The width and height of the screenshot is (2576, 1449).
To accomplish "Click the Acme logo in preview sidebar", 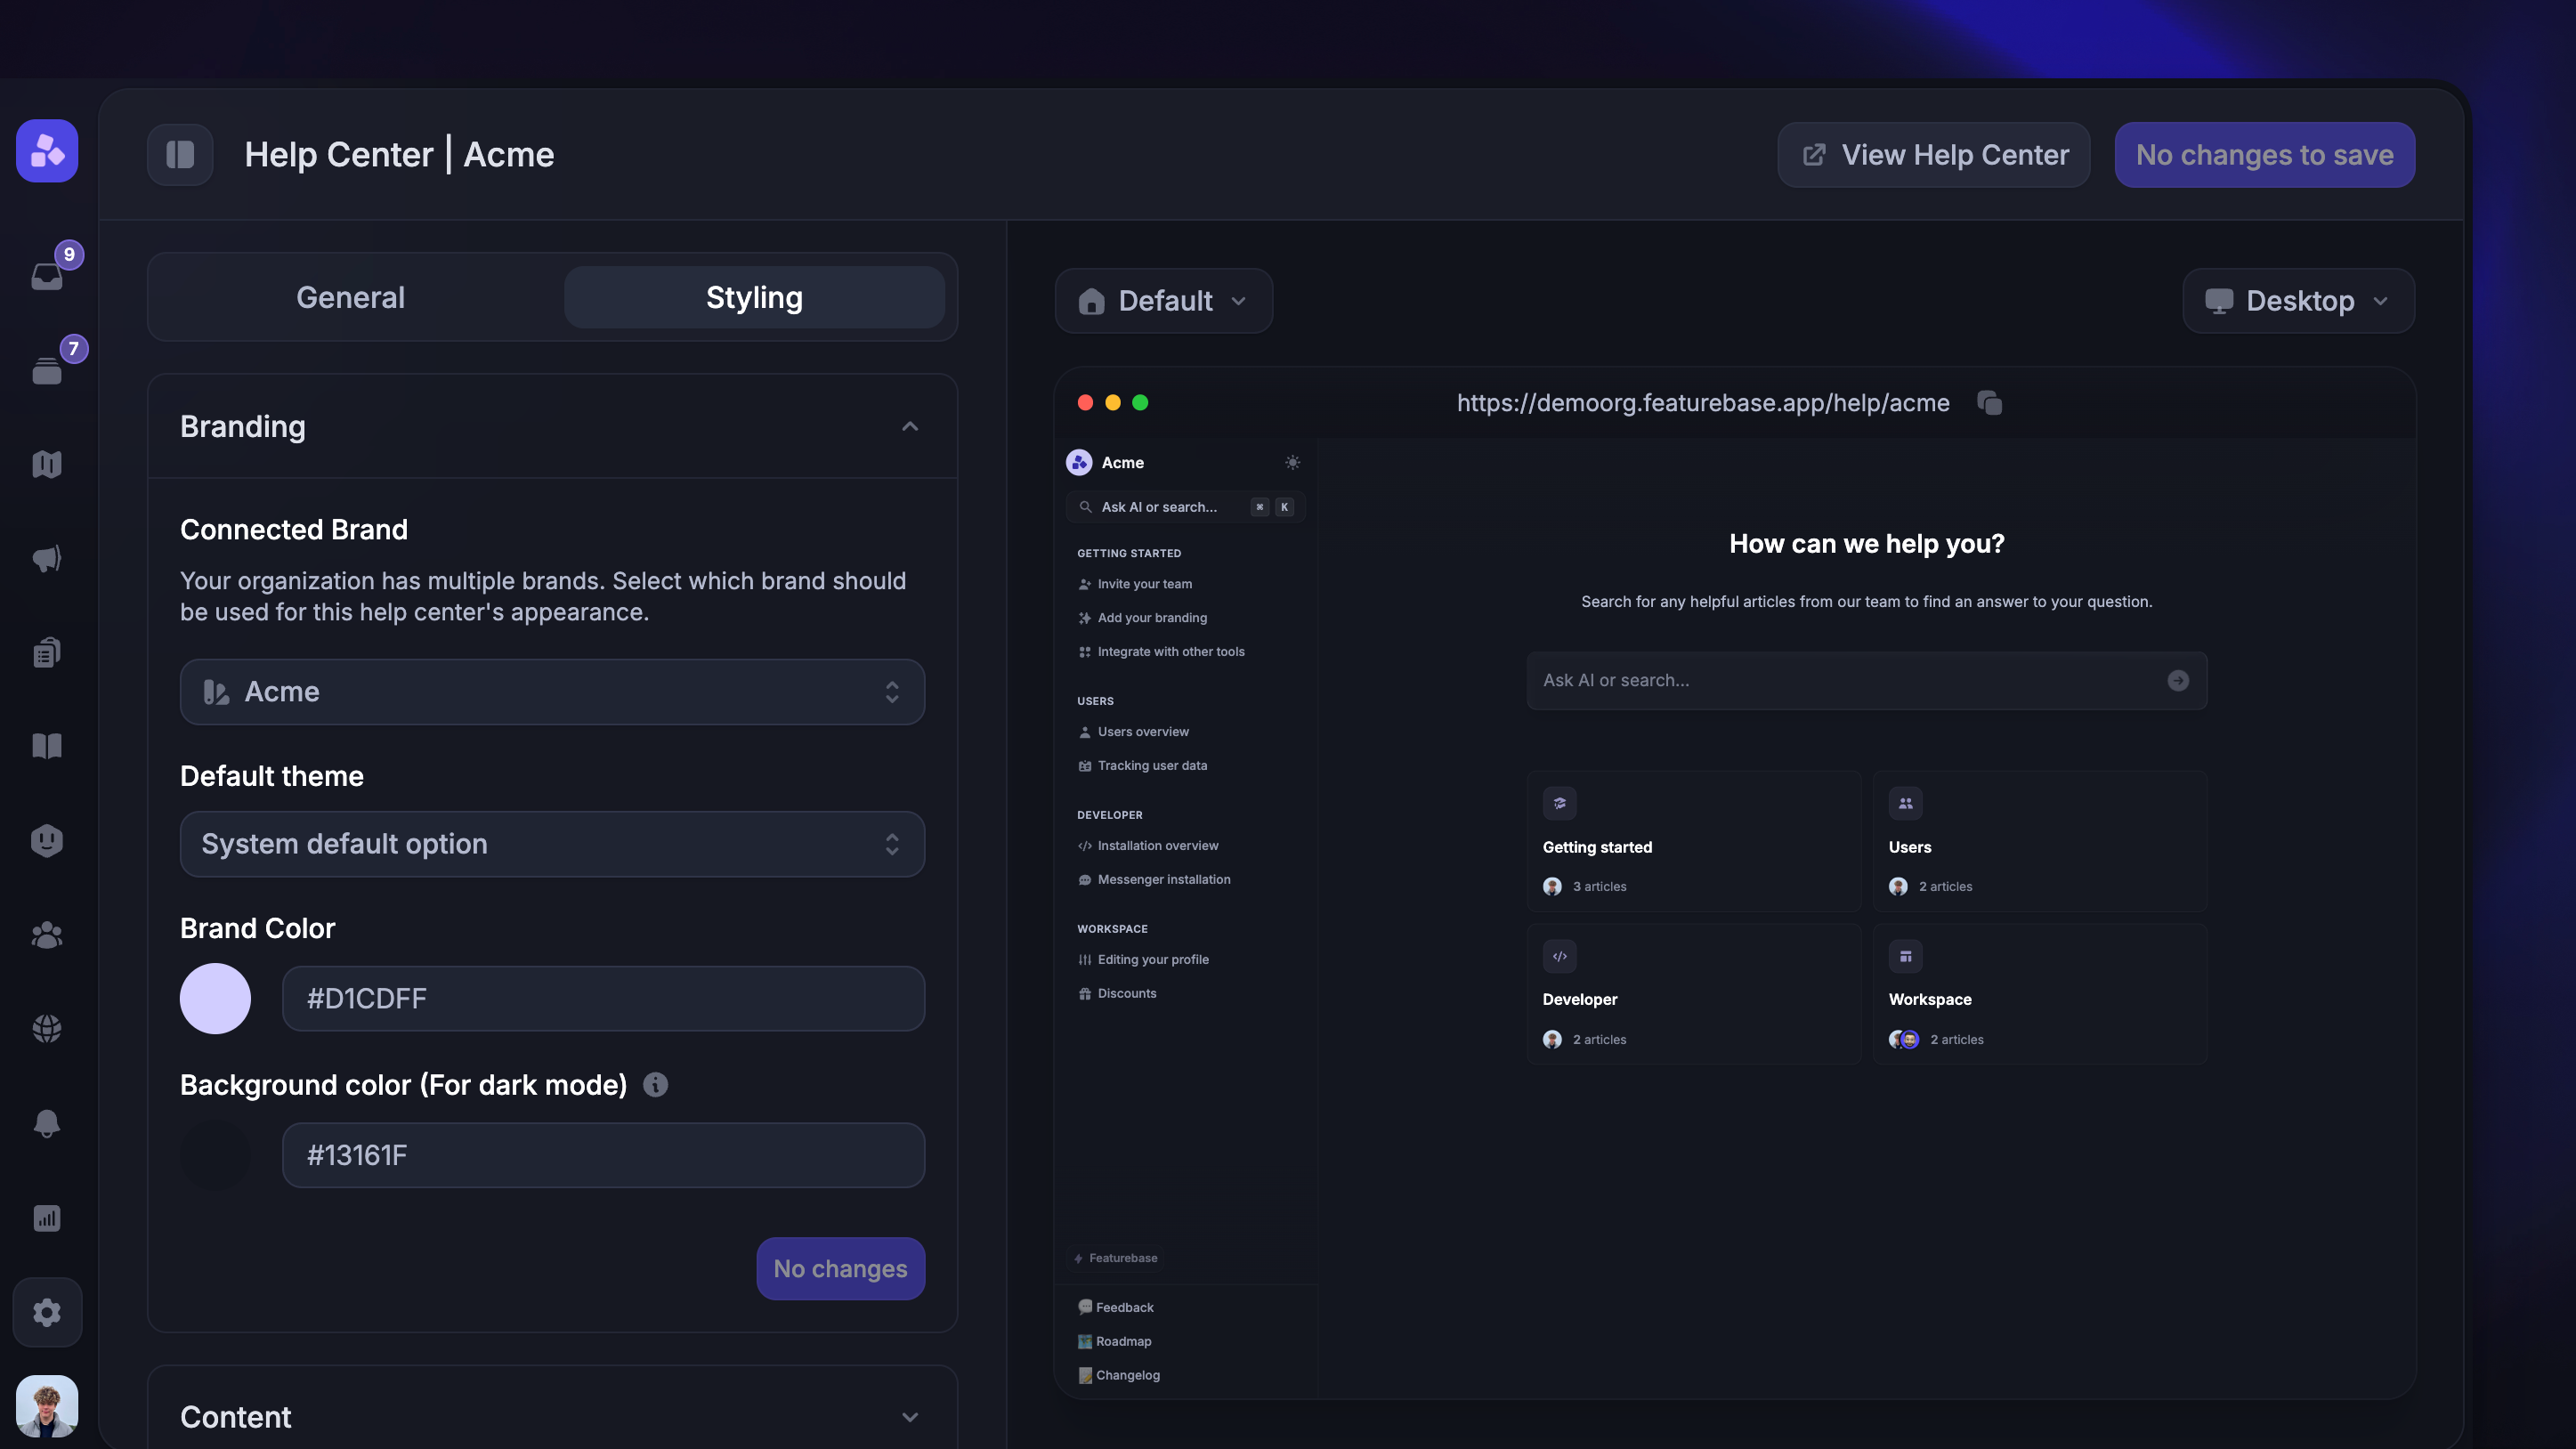I will (1079, 462).
